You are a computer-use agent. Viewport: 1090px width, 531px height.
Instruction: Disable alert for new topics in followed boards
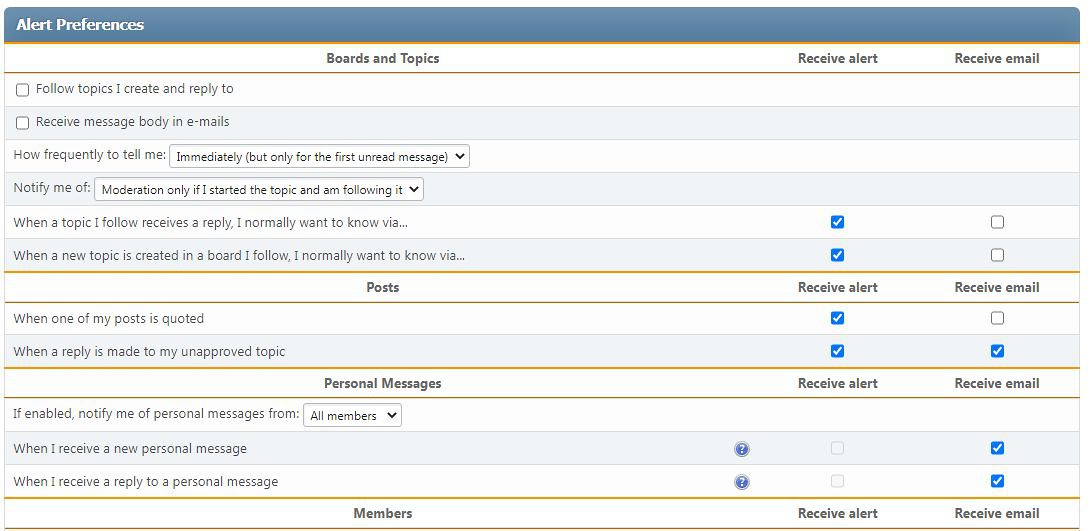[837, 255]
